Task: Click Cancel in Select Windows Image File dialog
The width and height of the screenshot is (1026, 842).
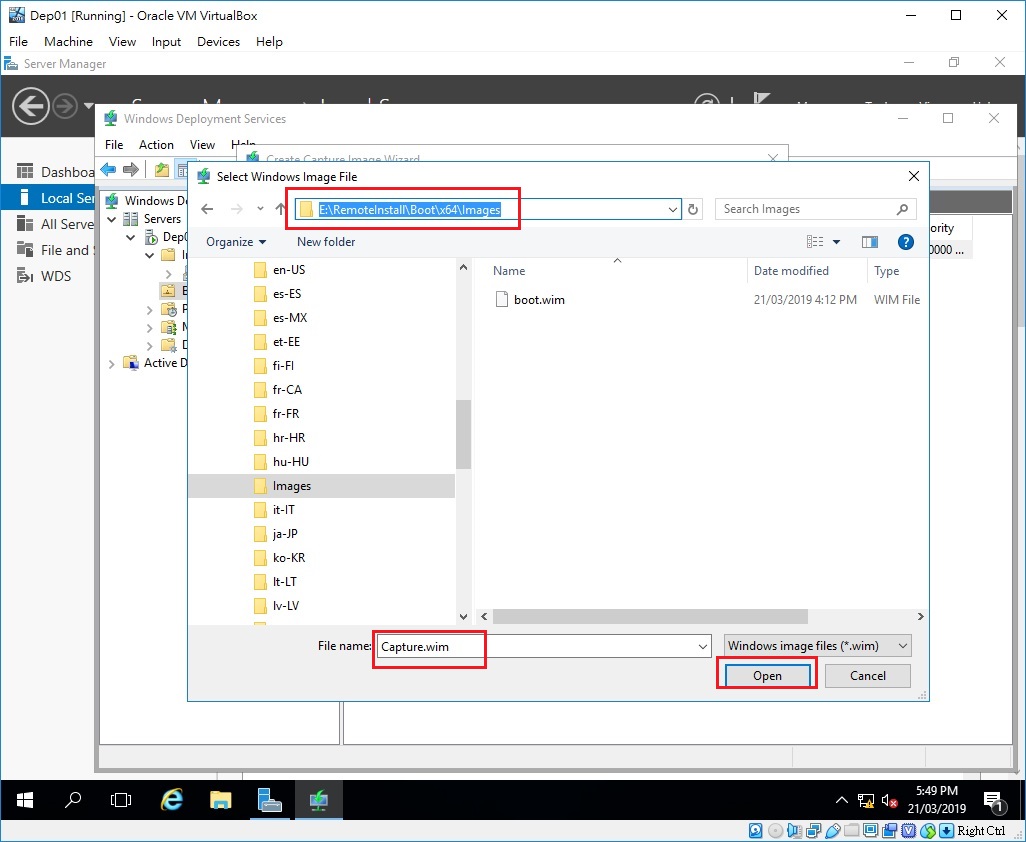Action: [x=868, y=676]
